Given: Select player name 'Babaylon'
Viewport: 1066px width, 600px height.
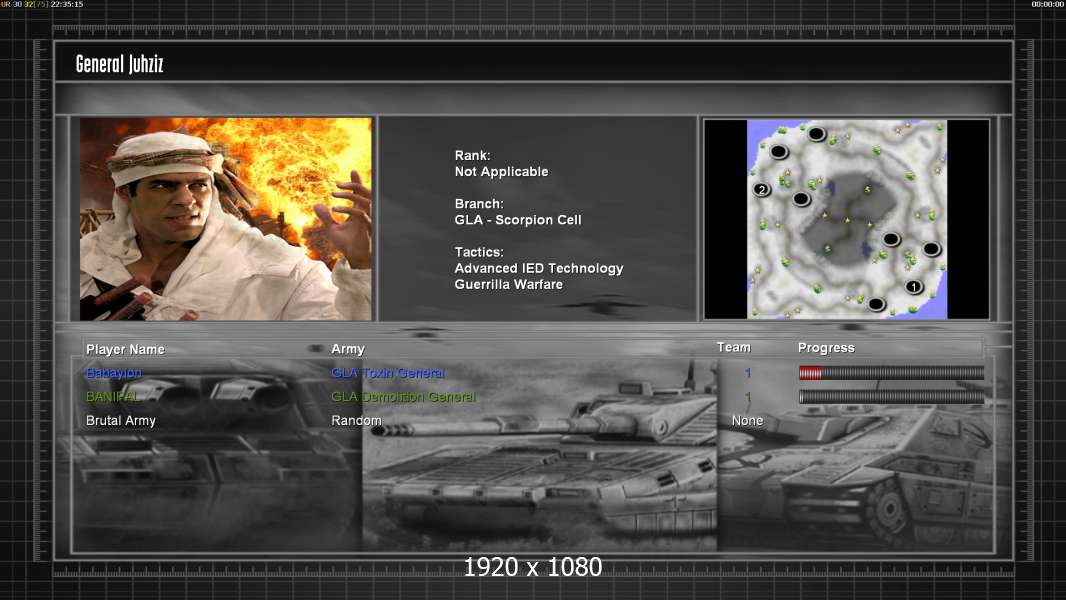Looking at the screenshot, I should 114,373.
